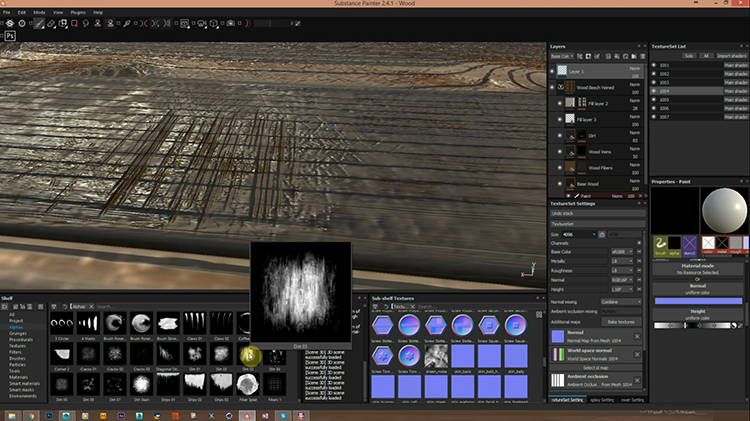Click the Solo button in TextureSet List
This screenshot has width=750, height=421.
tap(689, 56)
